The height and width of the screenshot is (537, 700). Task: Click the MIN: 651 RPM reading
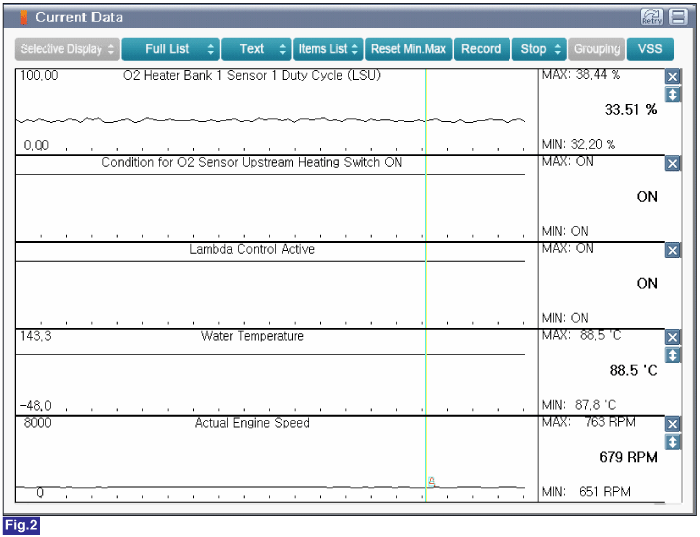(586, 491)
